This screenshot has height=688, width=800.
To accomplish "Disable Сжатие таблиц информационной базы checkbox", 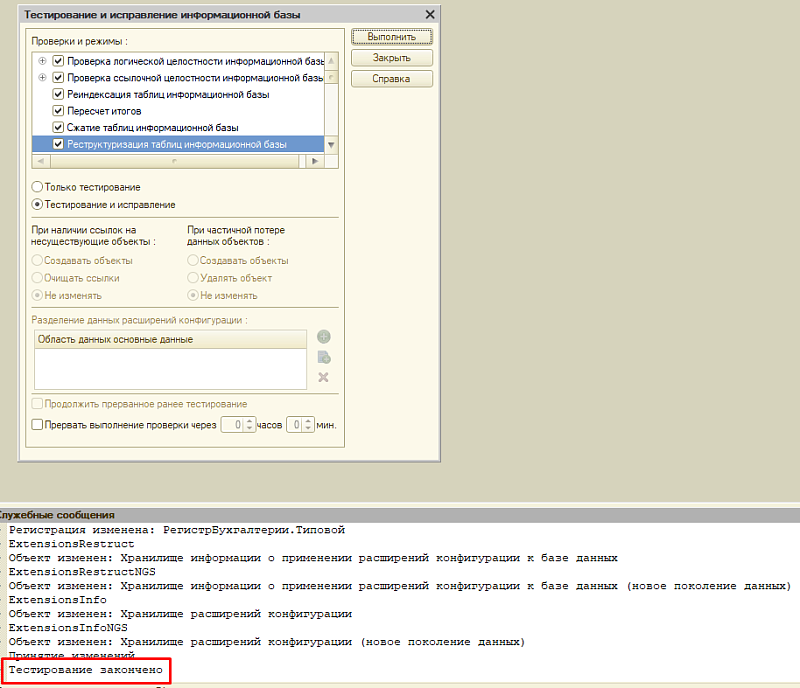I will pos(58,128).
